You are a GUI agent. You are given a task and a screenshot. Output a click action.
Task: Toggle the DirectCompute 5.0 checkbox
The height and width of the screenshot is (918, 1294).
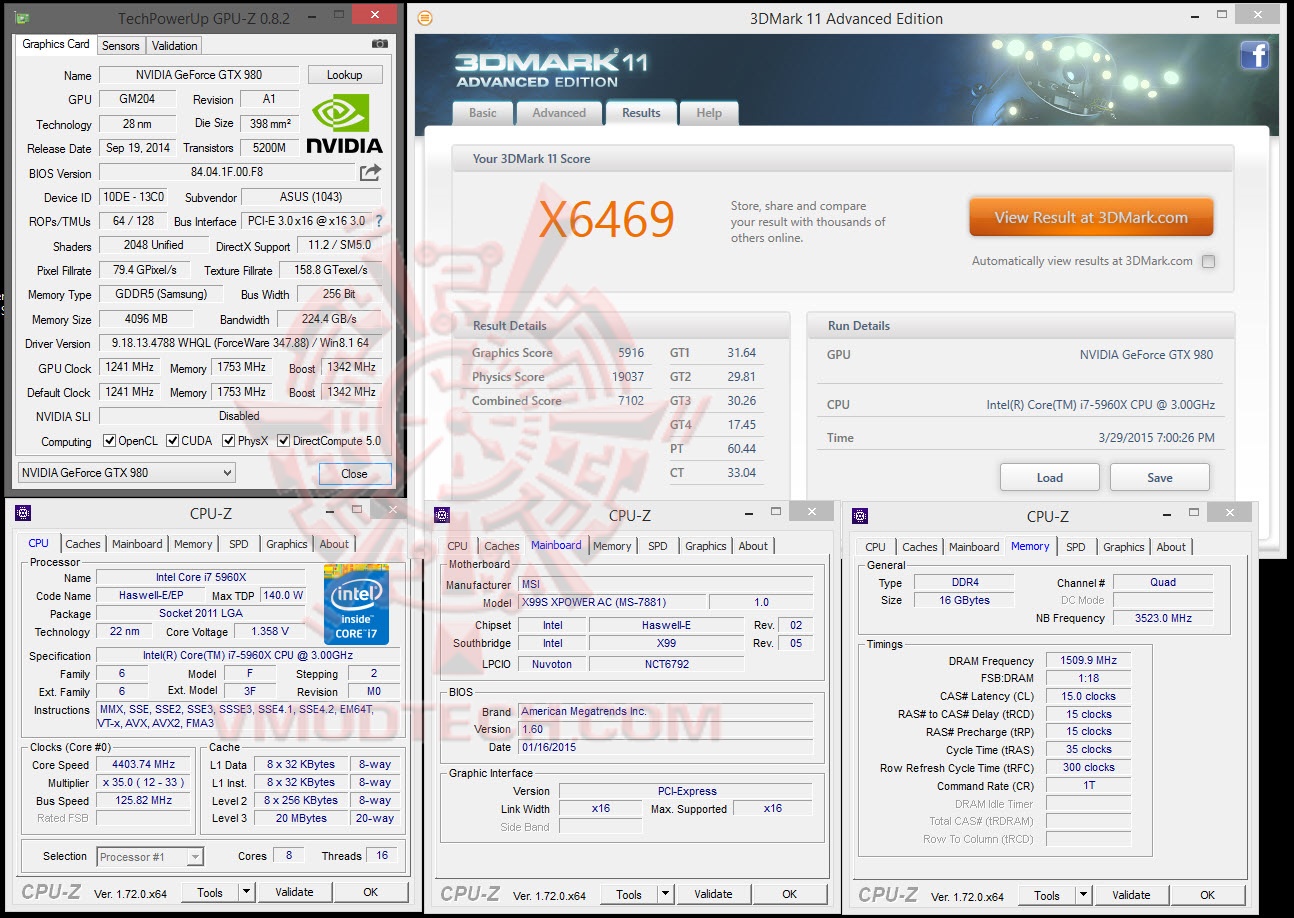(x=283, y=441)
